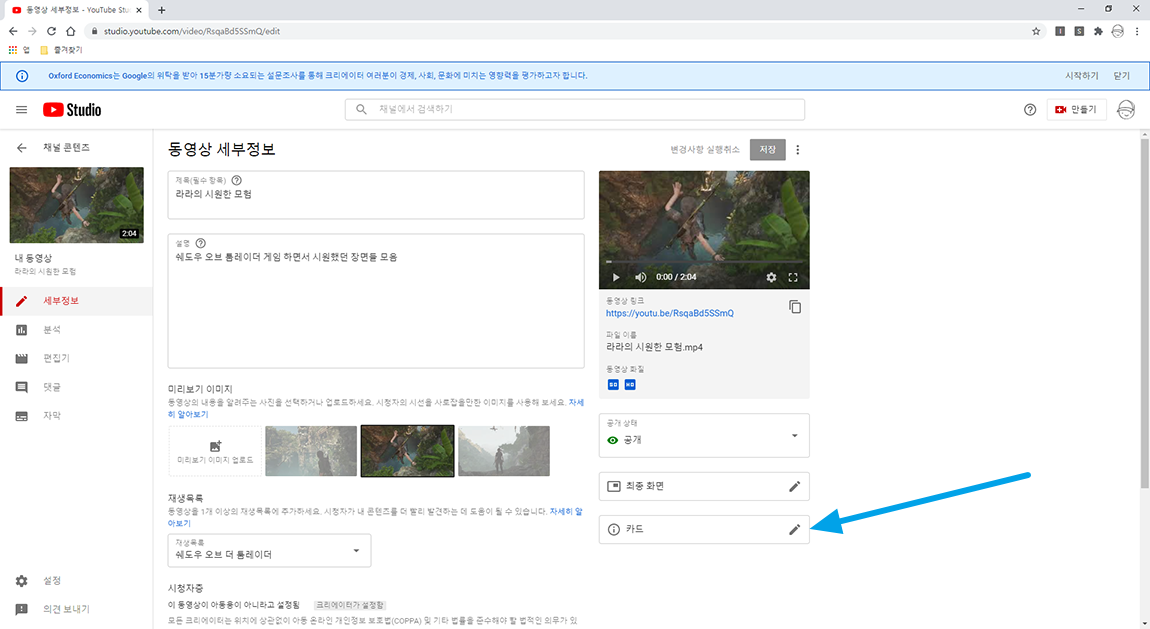
Task: Enter fullscreen in video preview
Action: [793, 277]
